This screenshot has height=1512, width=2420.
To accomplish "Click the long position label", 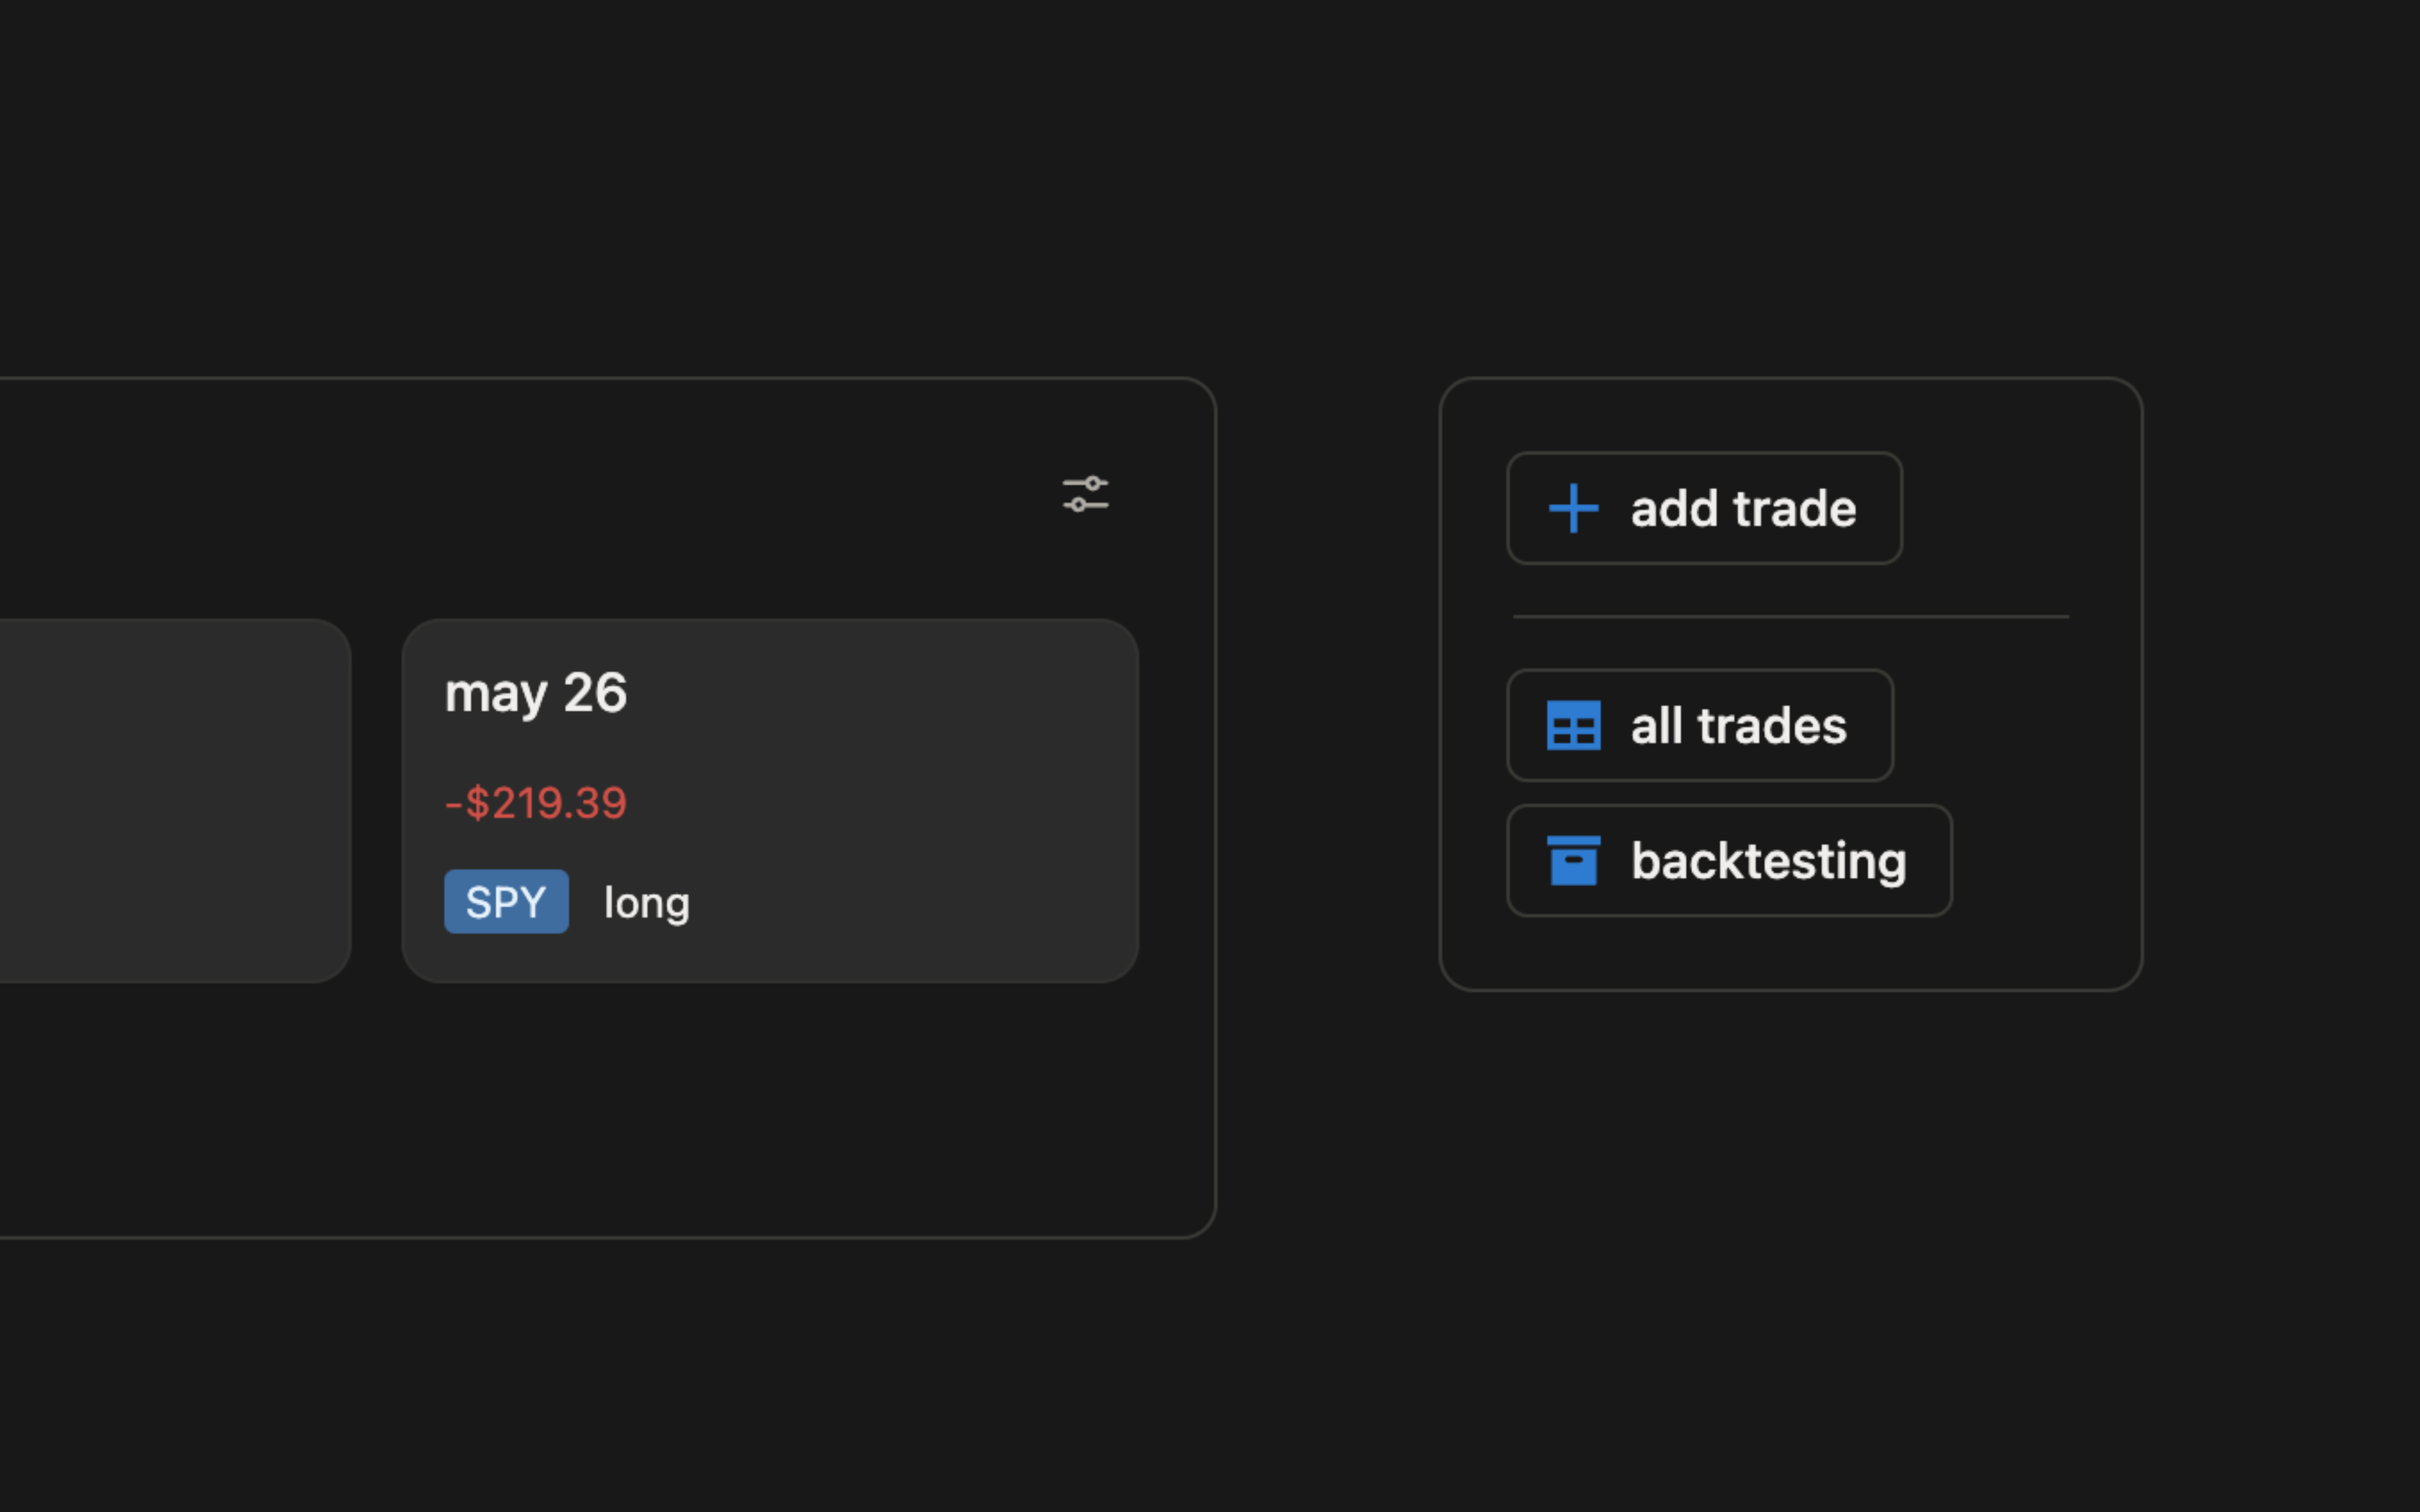I will [646, 903].
